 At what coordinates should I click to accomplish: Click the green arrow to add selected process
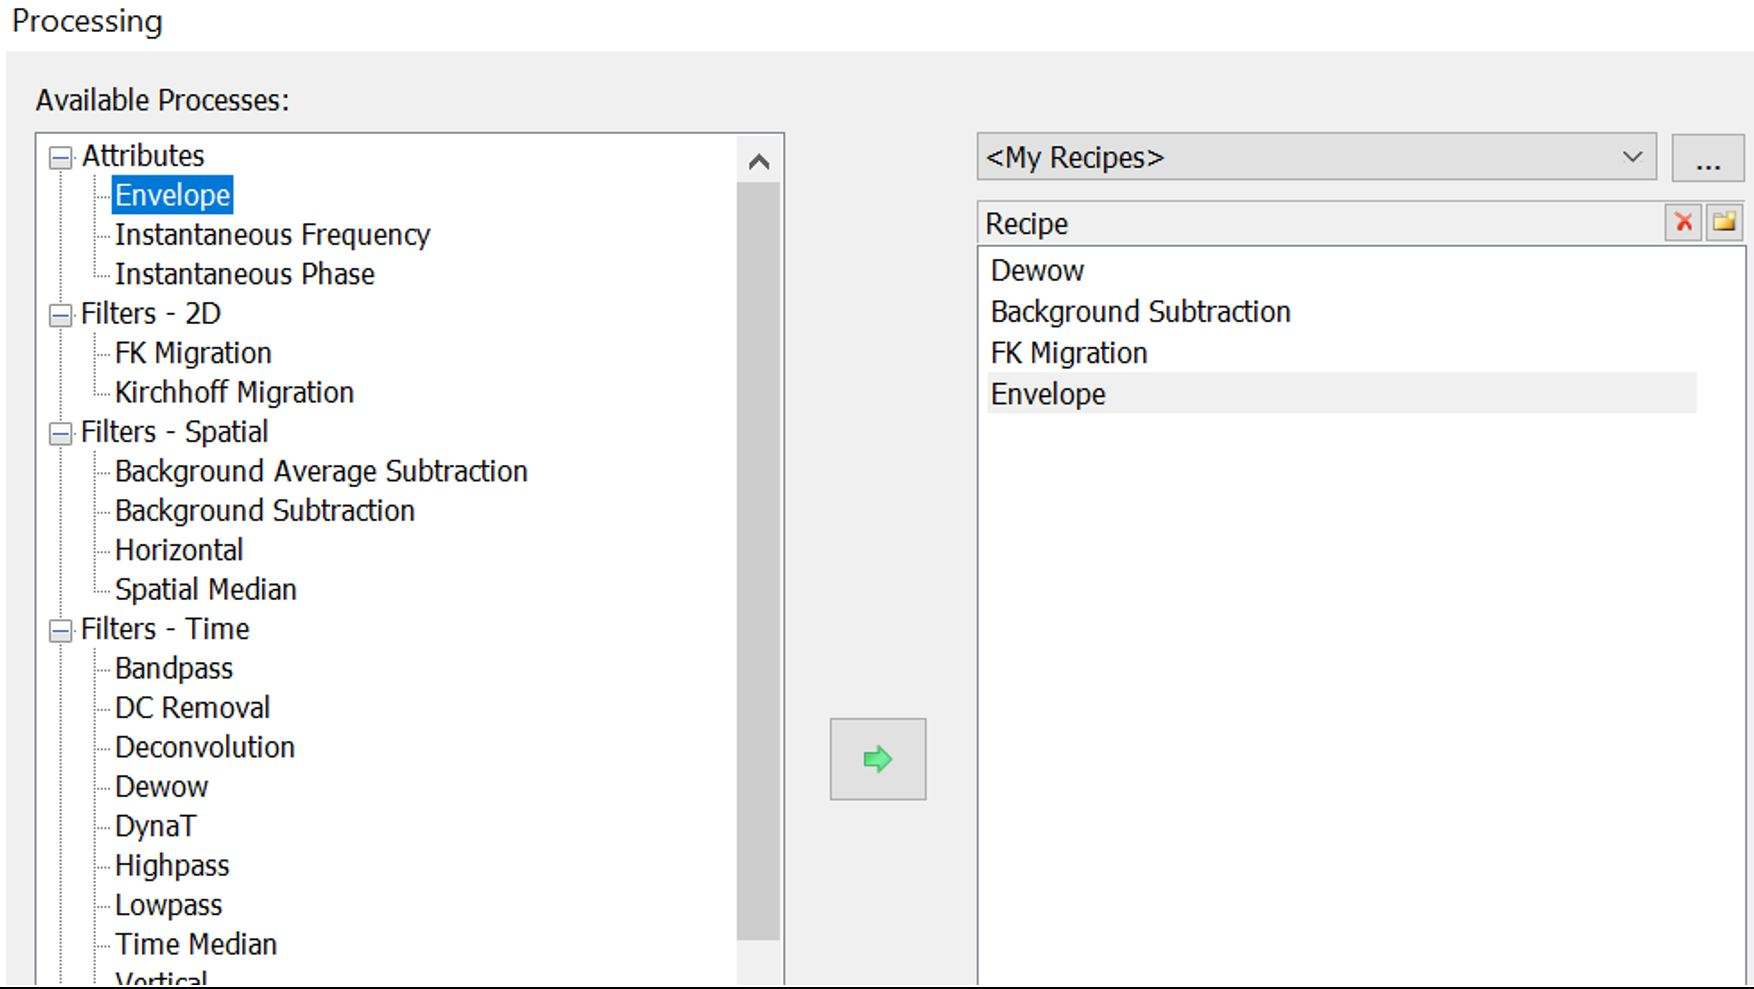876,759
